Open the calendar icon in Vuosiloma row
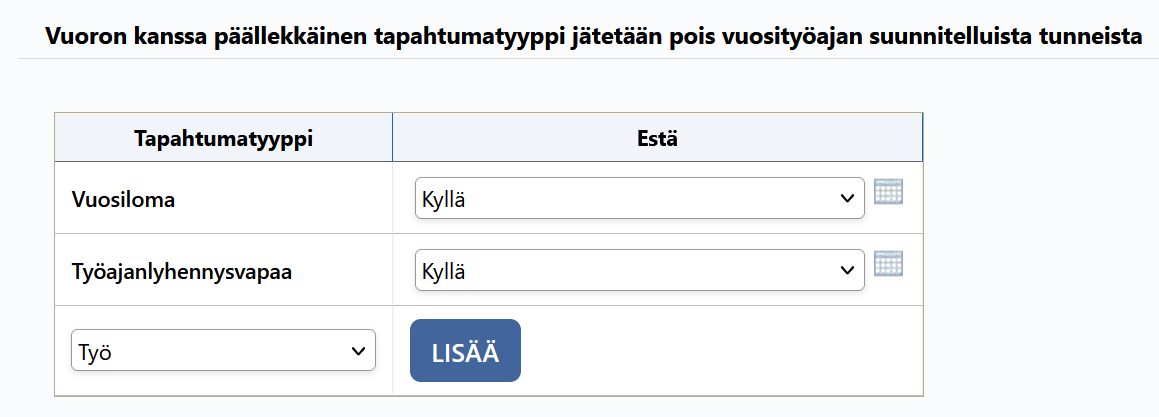Screen dimensions: 1159x417 [x=888, y=191]
